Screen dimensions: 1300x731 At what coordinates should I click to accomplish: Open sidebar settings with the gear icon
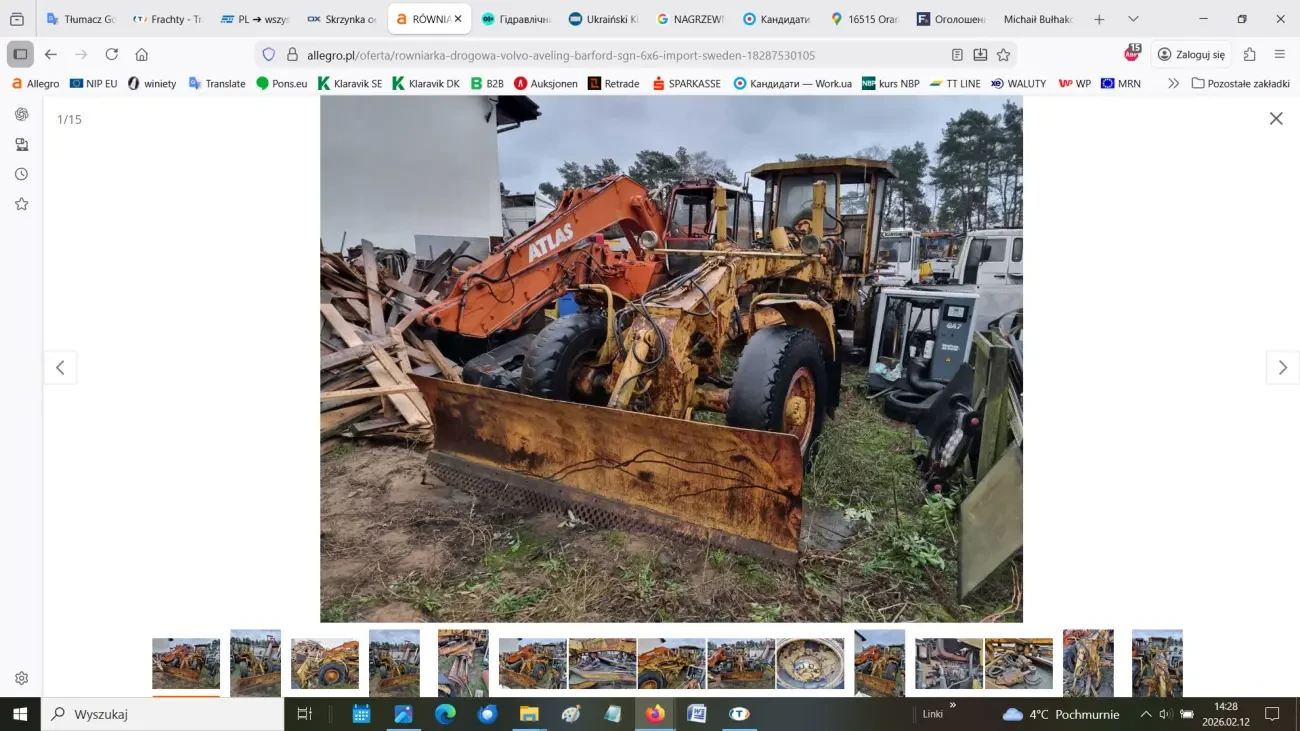21,678
